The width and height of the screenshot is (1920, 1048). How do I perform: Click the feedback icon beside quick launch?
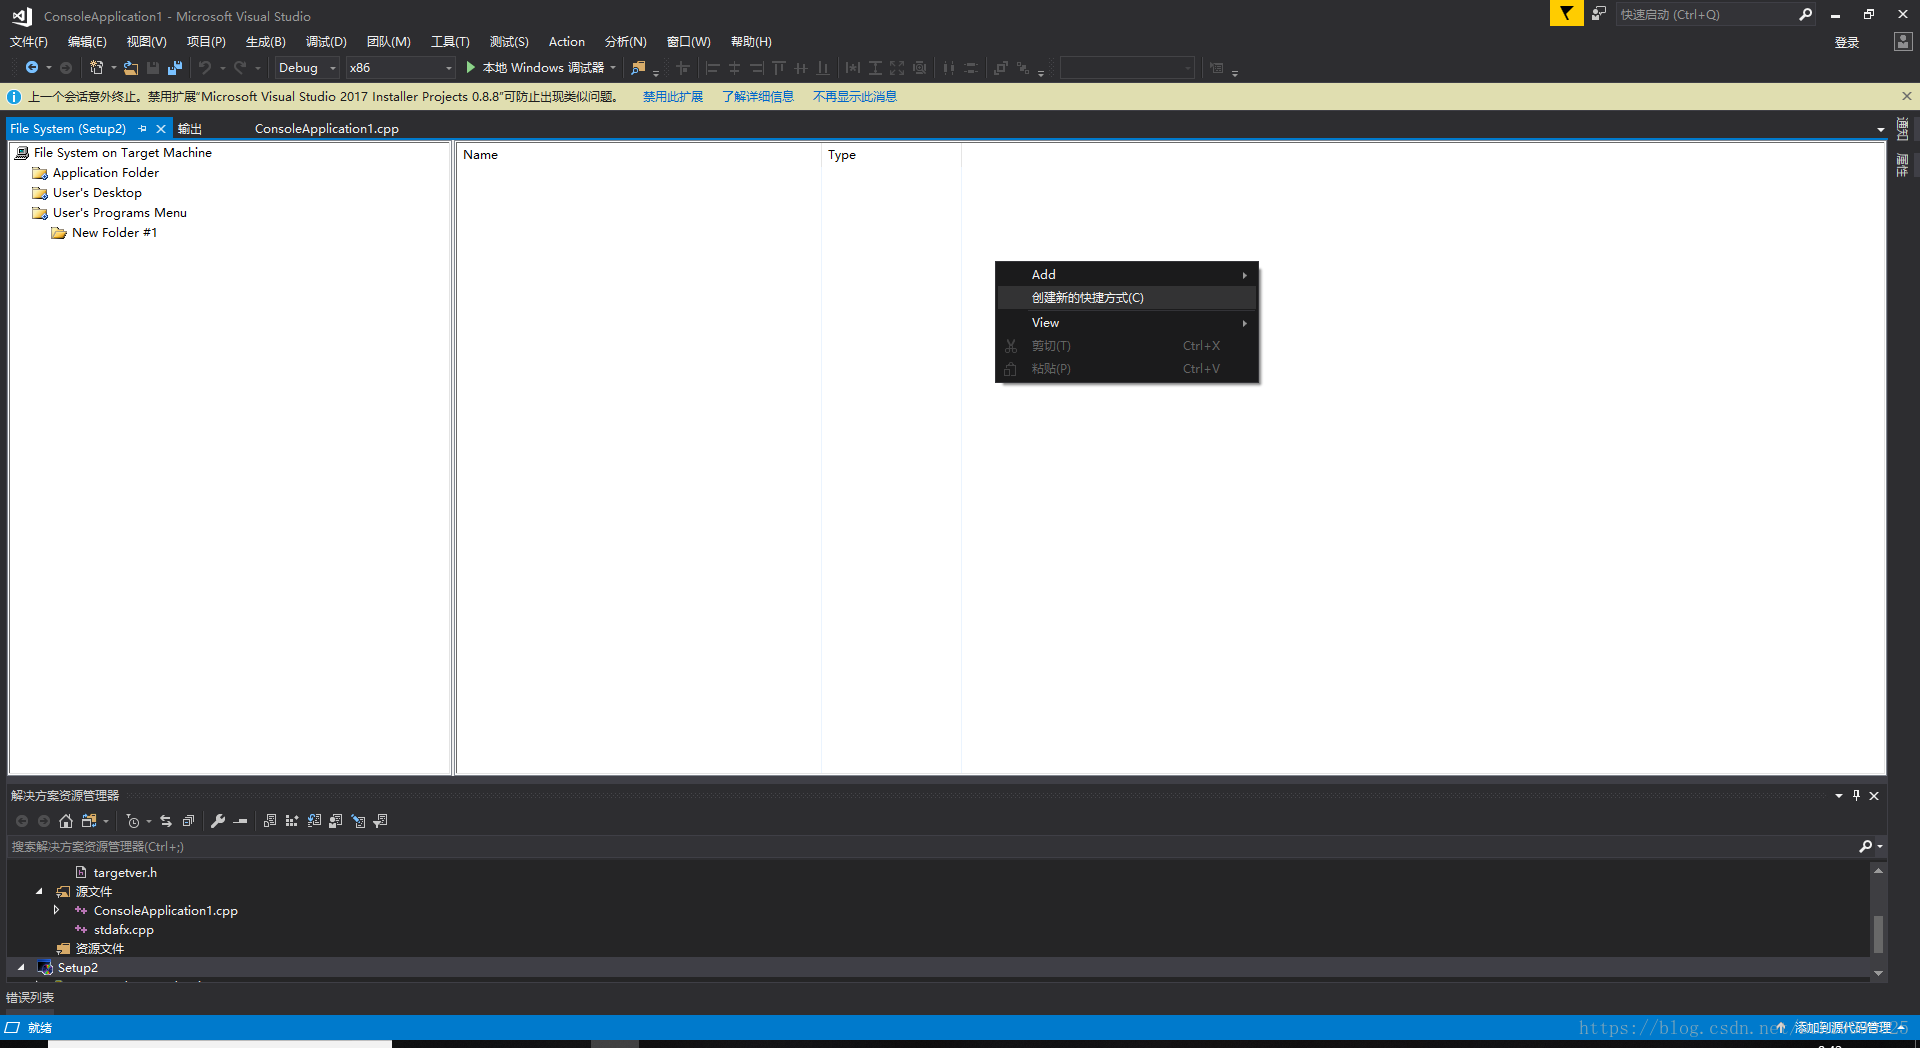[1599, 14]
